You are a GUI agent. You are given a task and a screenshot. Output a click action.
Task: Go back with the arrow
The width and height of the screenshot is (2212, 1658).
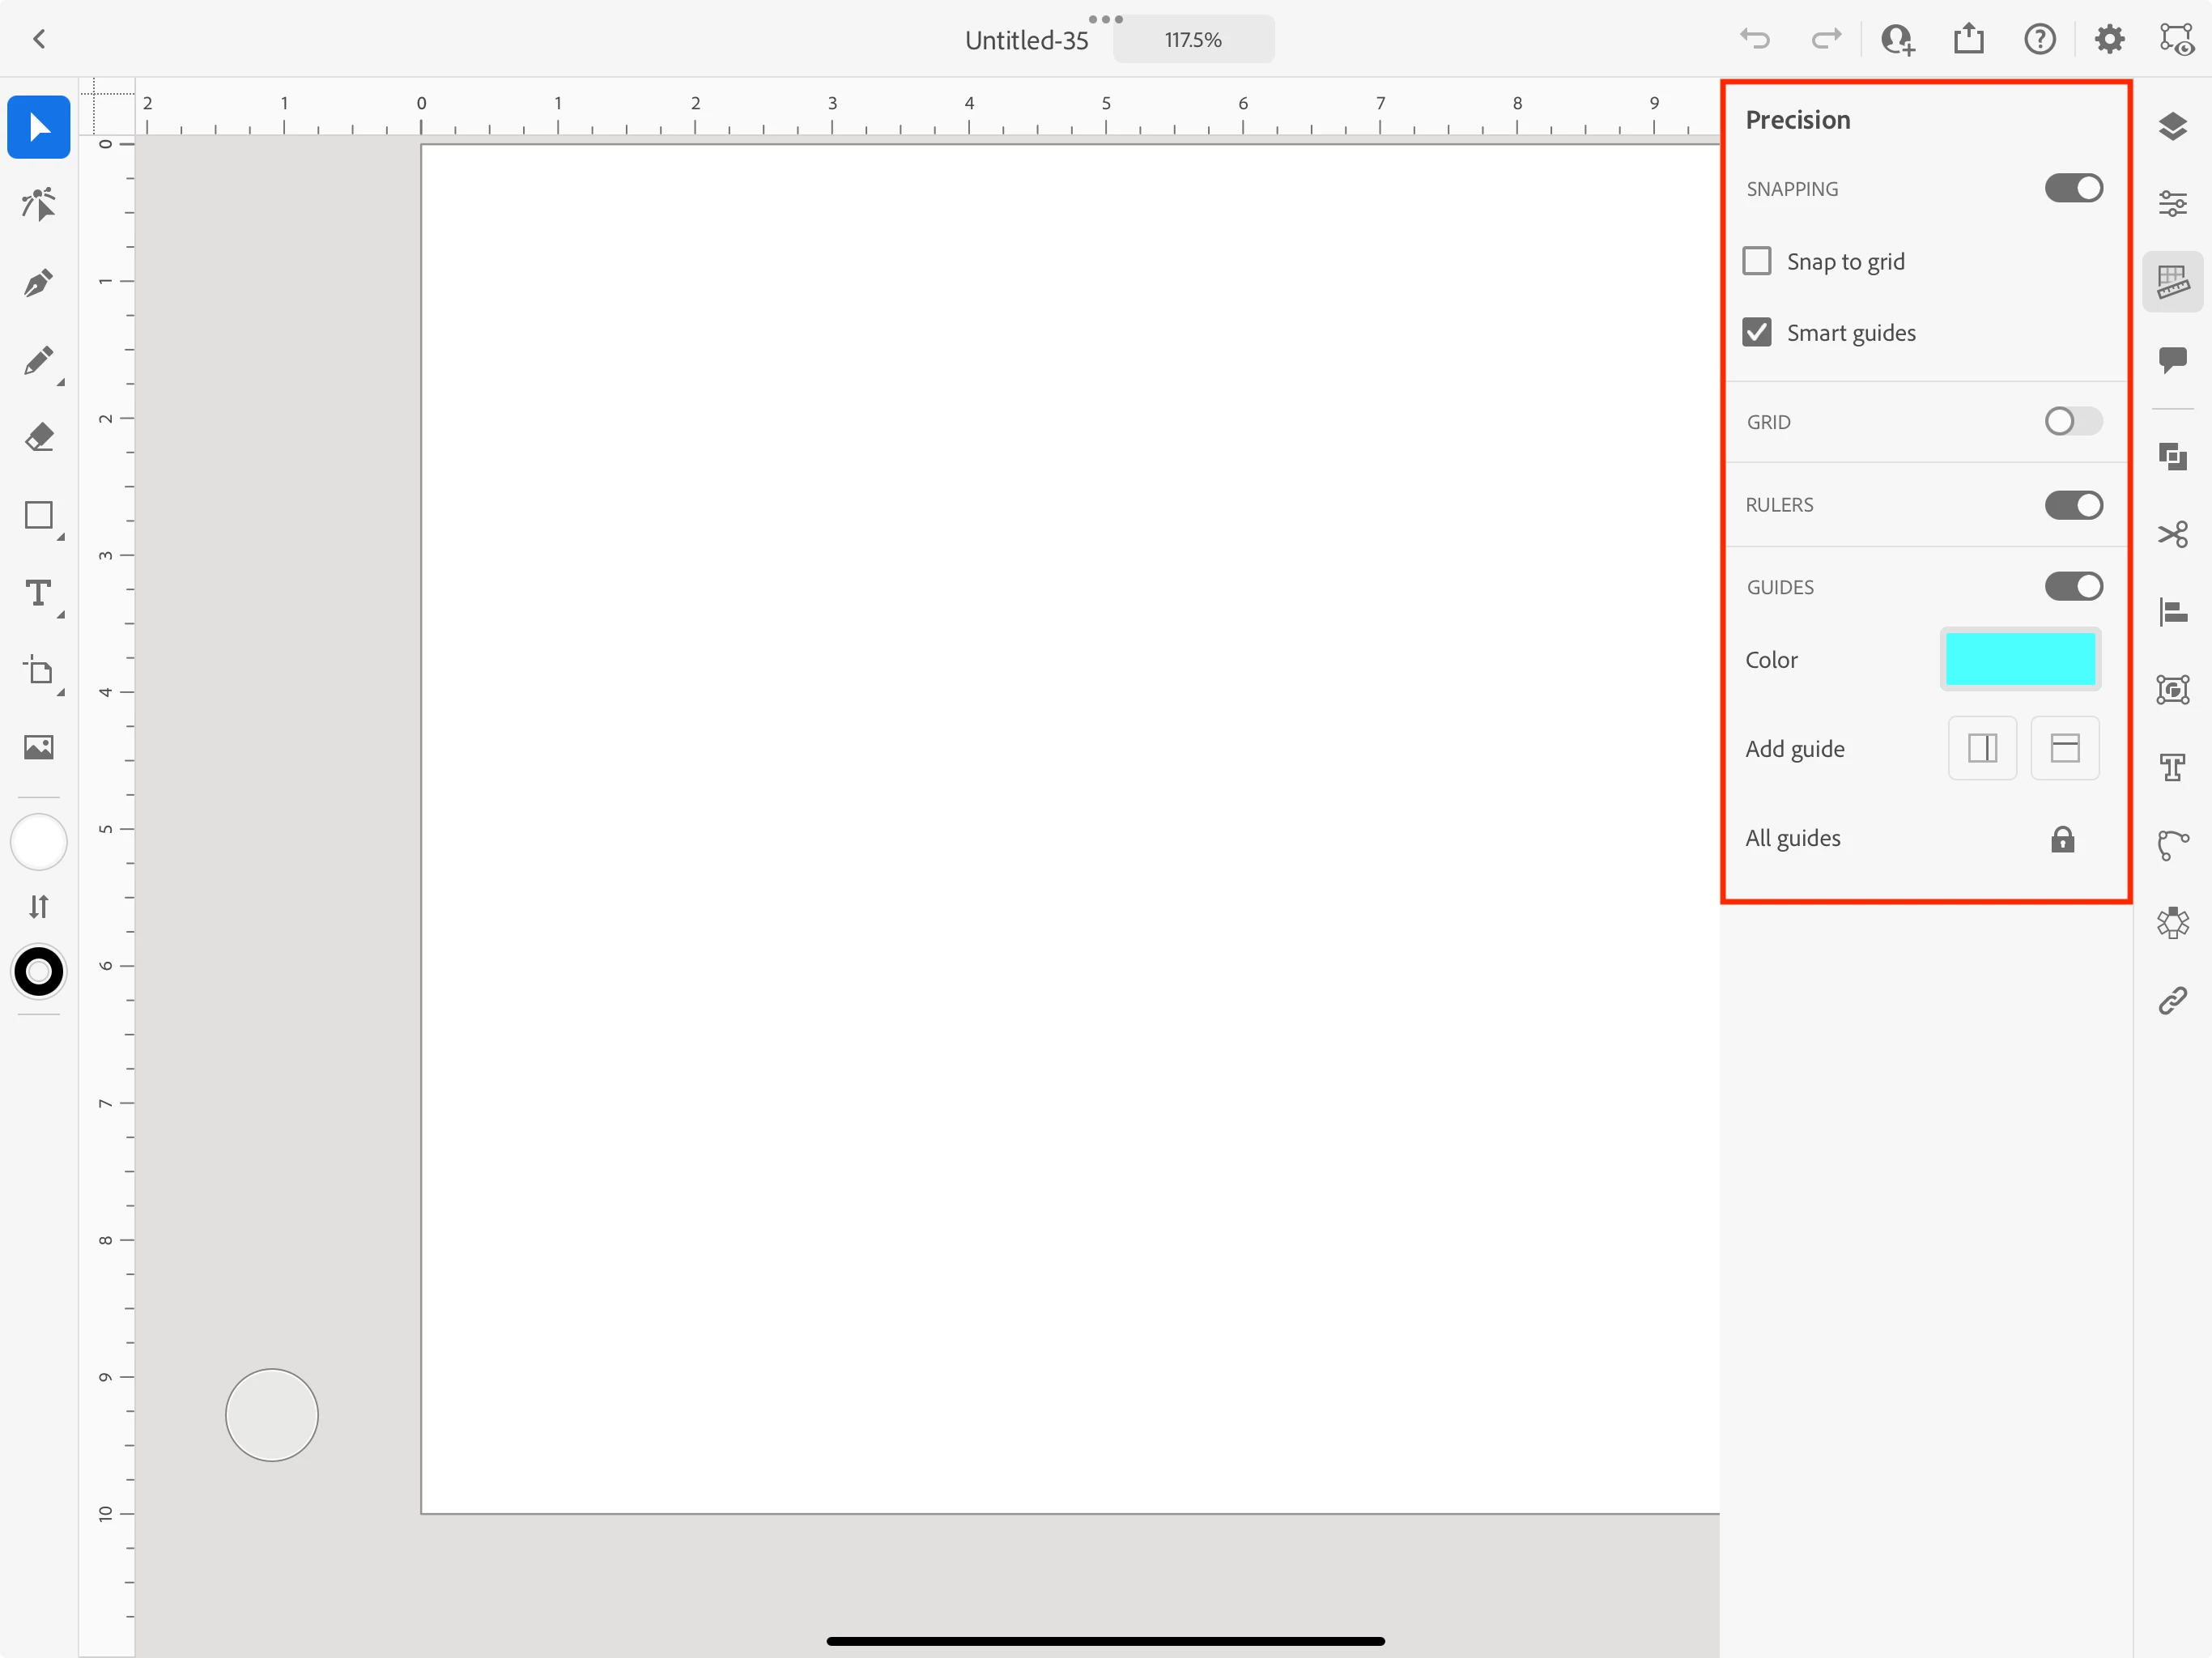pyautogui.click(x=39, y=39)
